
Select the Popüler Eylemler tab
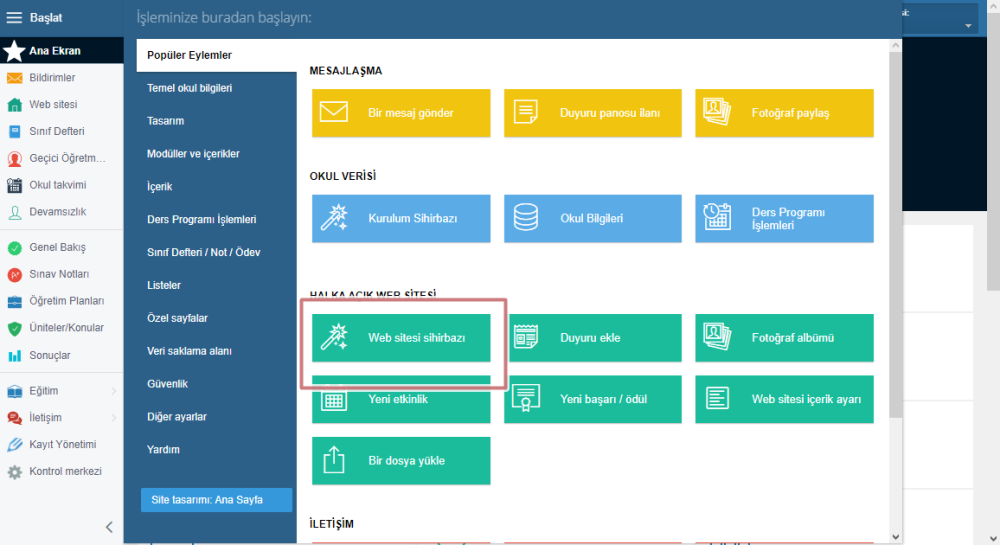[216, 55]
